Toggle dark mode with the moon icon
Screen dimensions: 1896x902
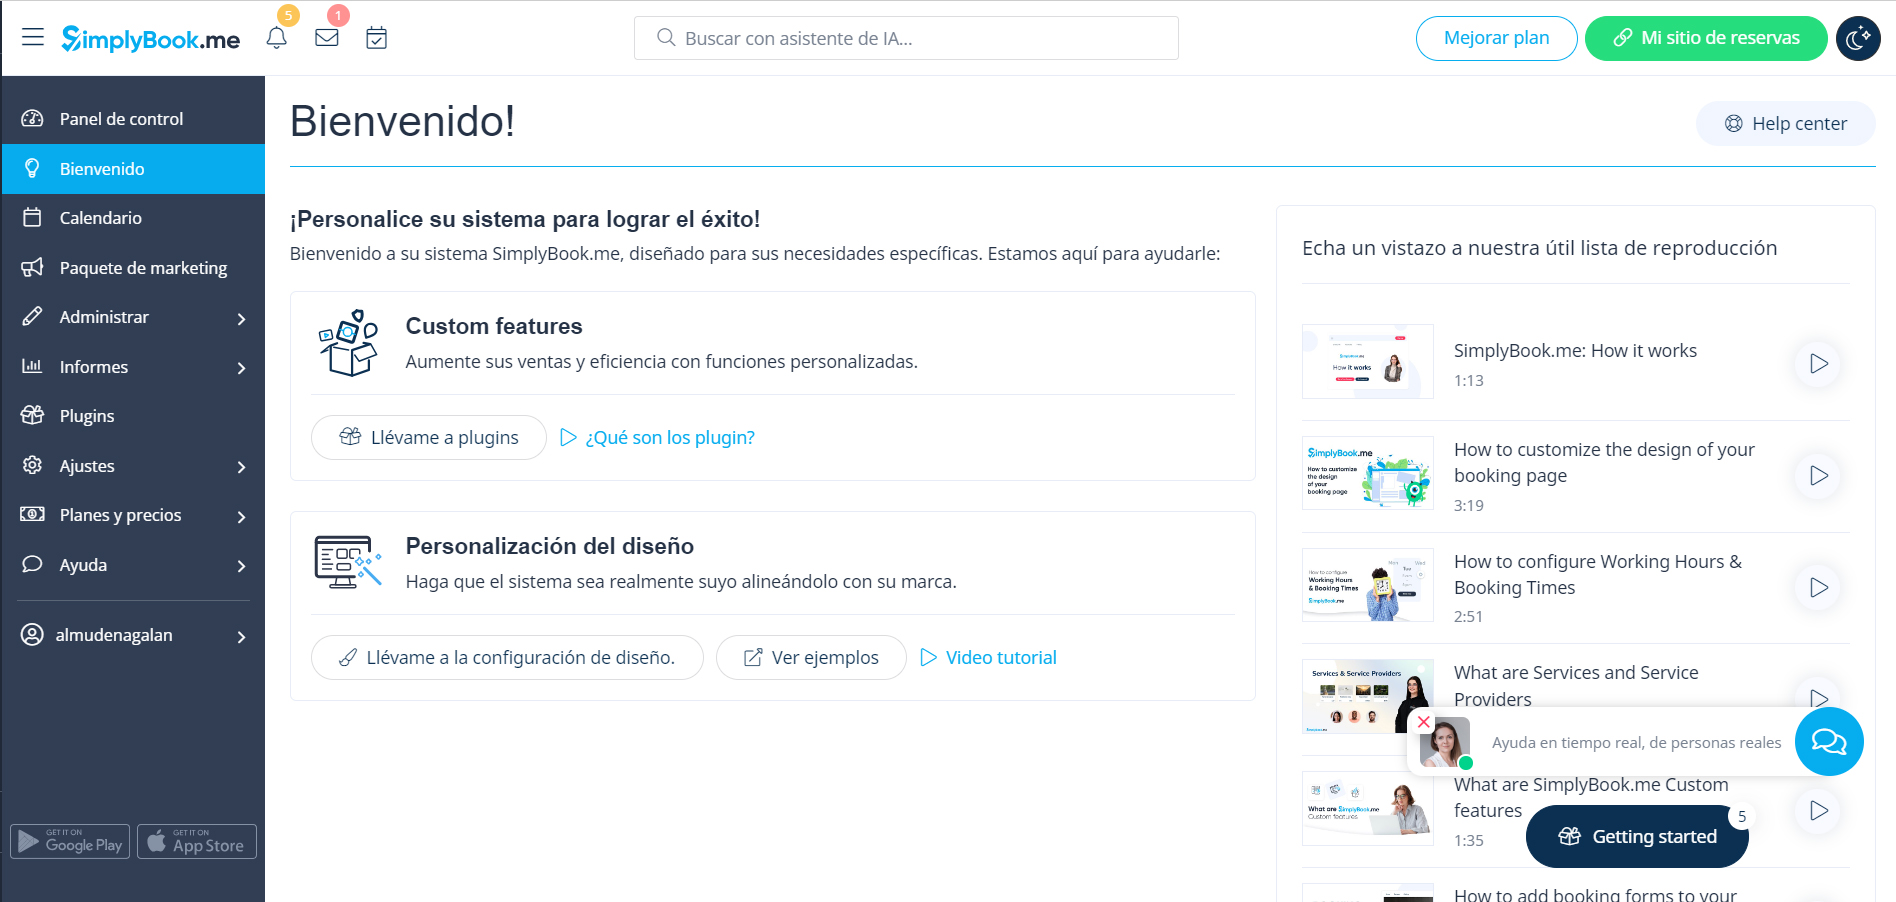point(1858,38)
